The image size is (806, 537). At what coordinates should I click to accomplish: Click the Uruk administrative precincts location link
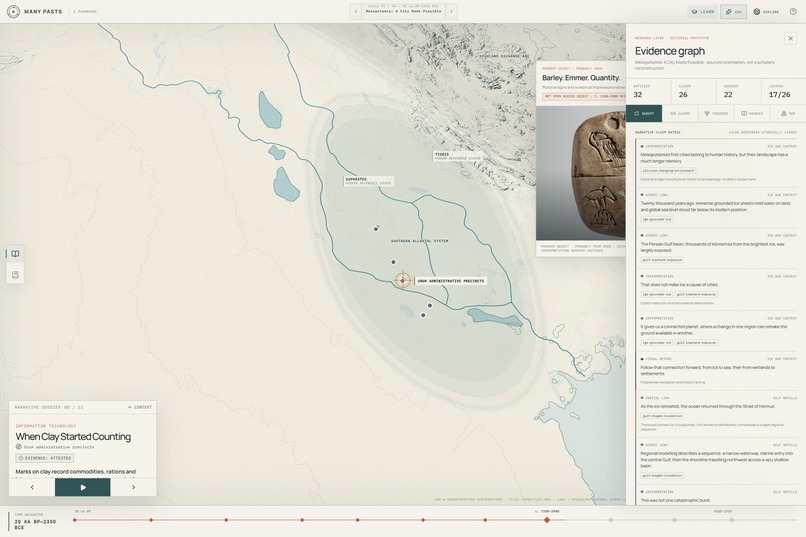click(x=55, y=447)
